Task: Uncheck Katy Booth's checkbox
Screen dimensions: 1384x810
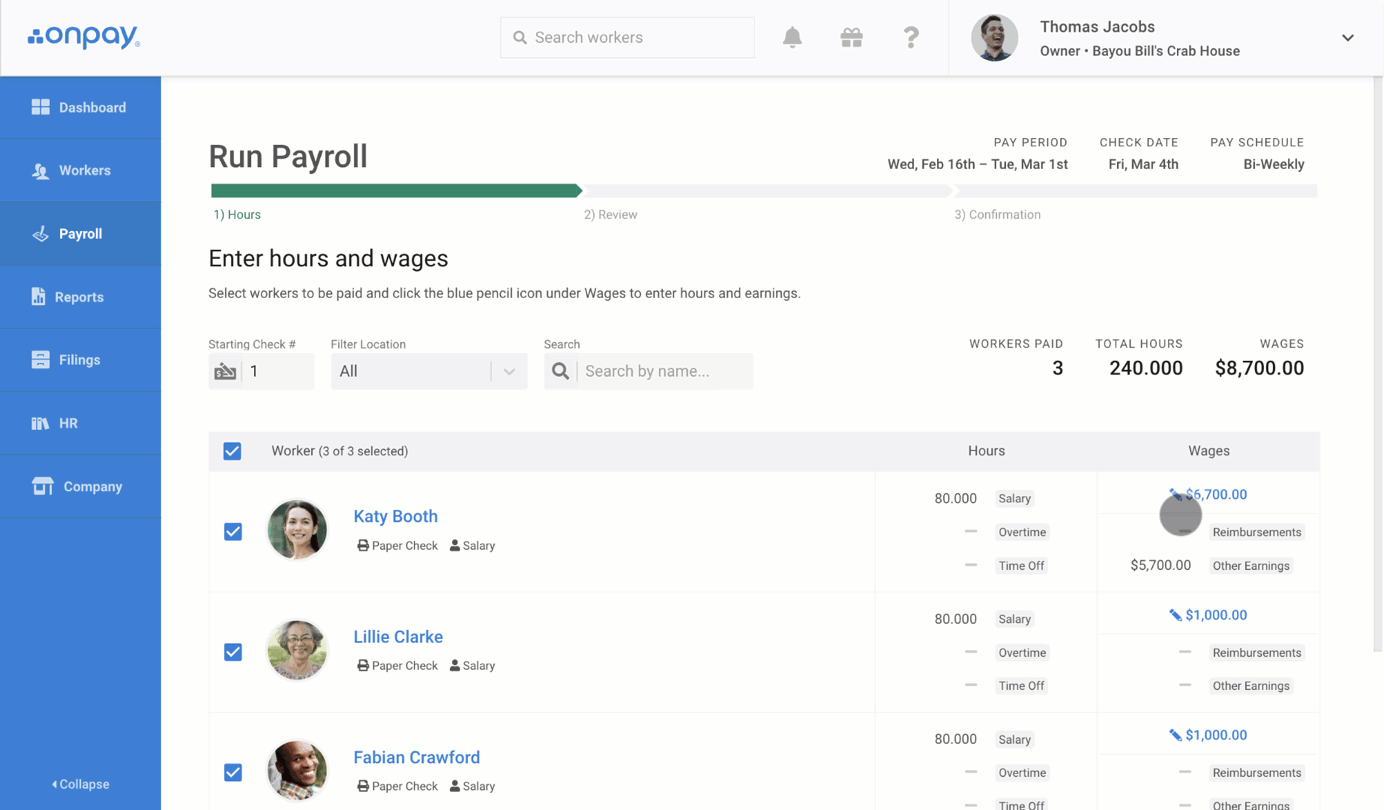Action: point(233,532)
